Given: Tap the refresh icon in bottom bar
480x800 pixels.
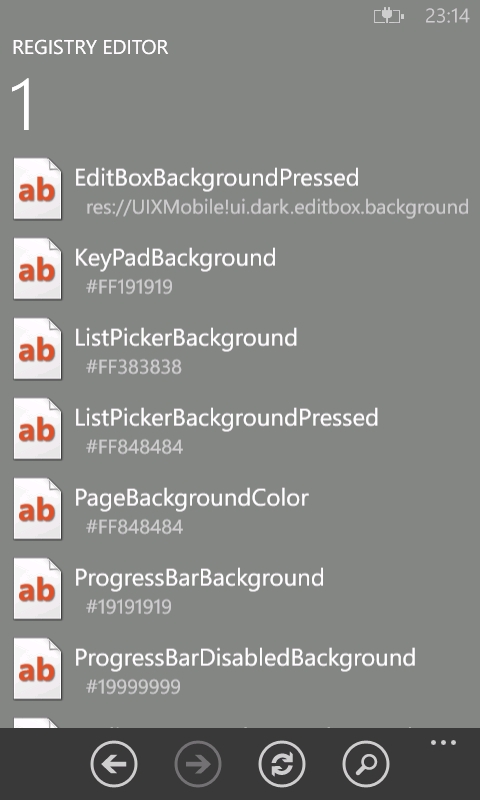Looking at the screenshot, I should [x=282, y=764].
